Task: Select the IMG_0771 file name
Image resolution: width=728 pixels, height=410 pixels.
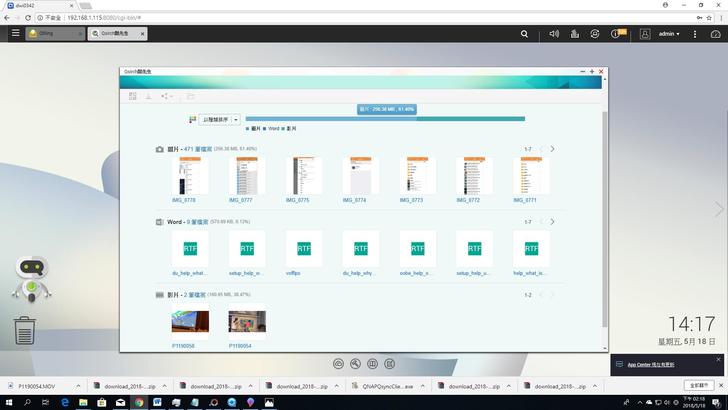Action: [x=525, y=200]
